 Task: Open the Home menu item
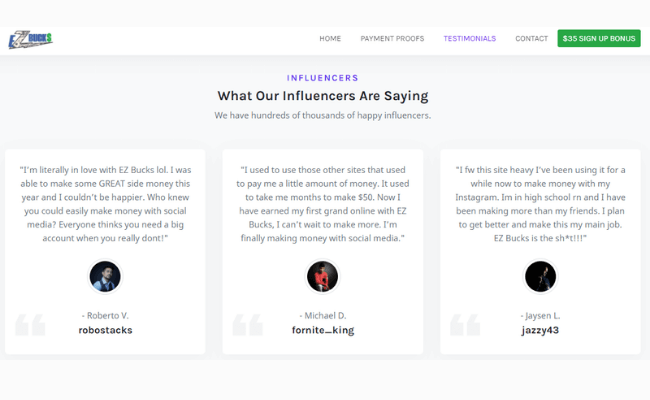[x=330, y=39]
